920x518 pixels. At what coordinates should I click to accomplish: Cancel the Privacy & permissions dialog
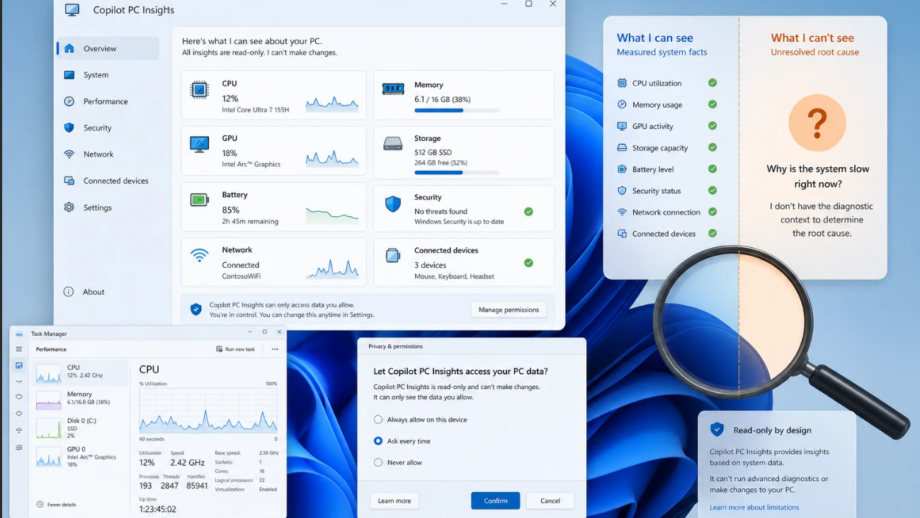tap(550, 500)
